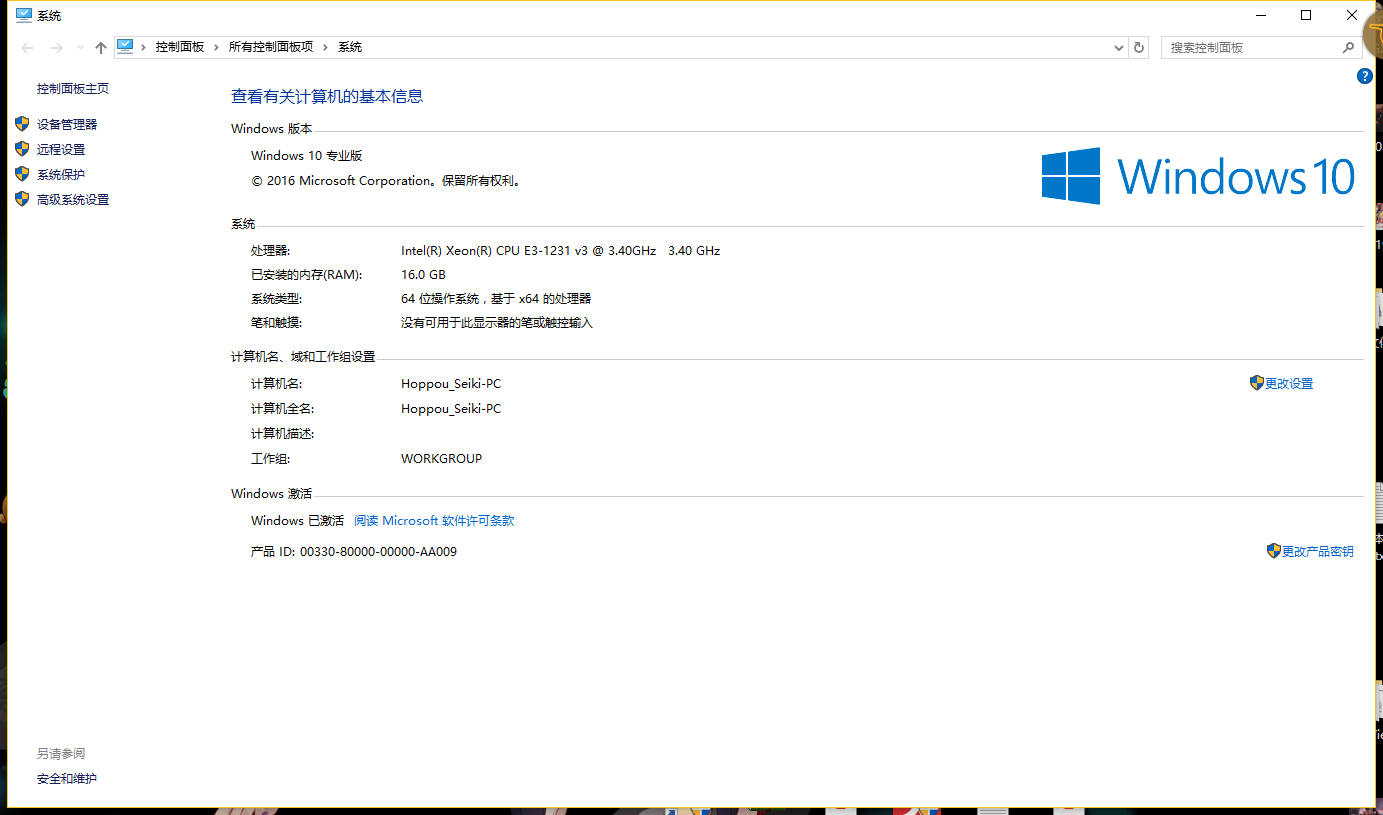This screenshot has width=1383, height=815.
Task: Refresh the System page
Action: [x=1138, y=47]
